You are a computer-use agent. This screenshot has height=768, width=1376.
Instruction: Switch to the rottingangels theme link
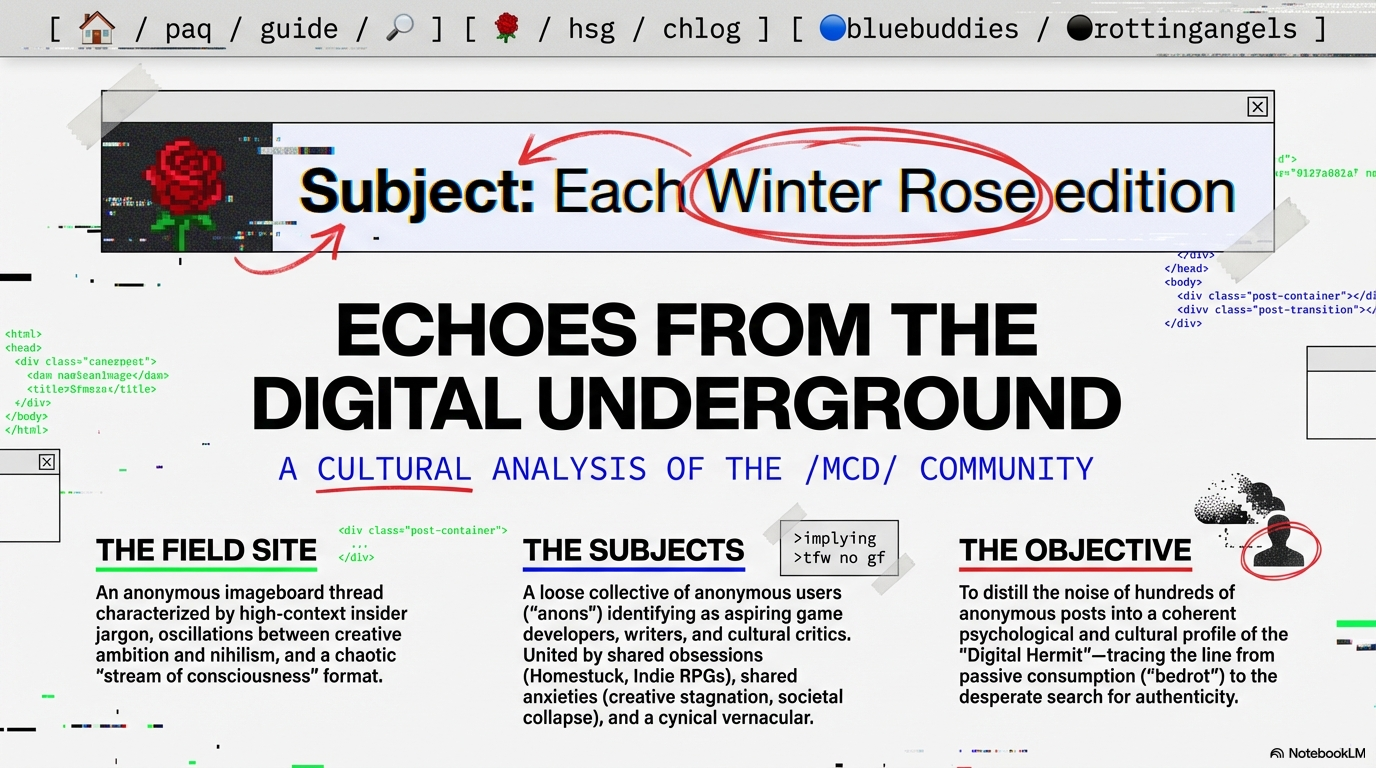(x=1184, y=29)
